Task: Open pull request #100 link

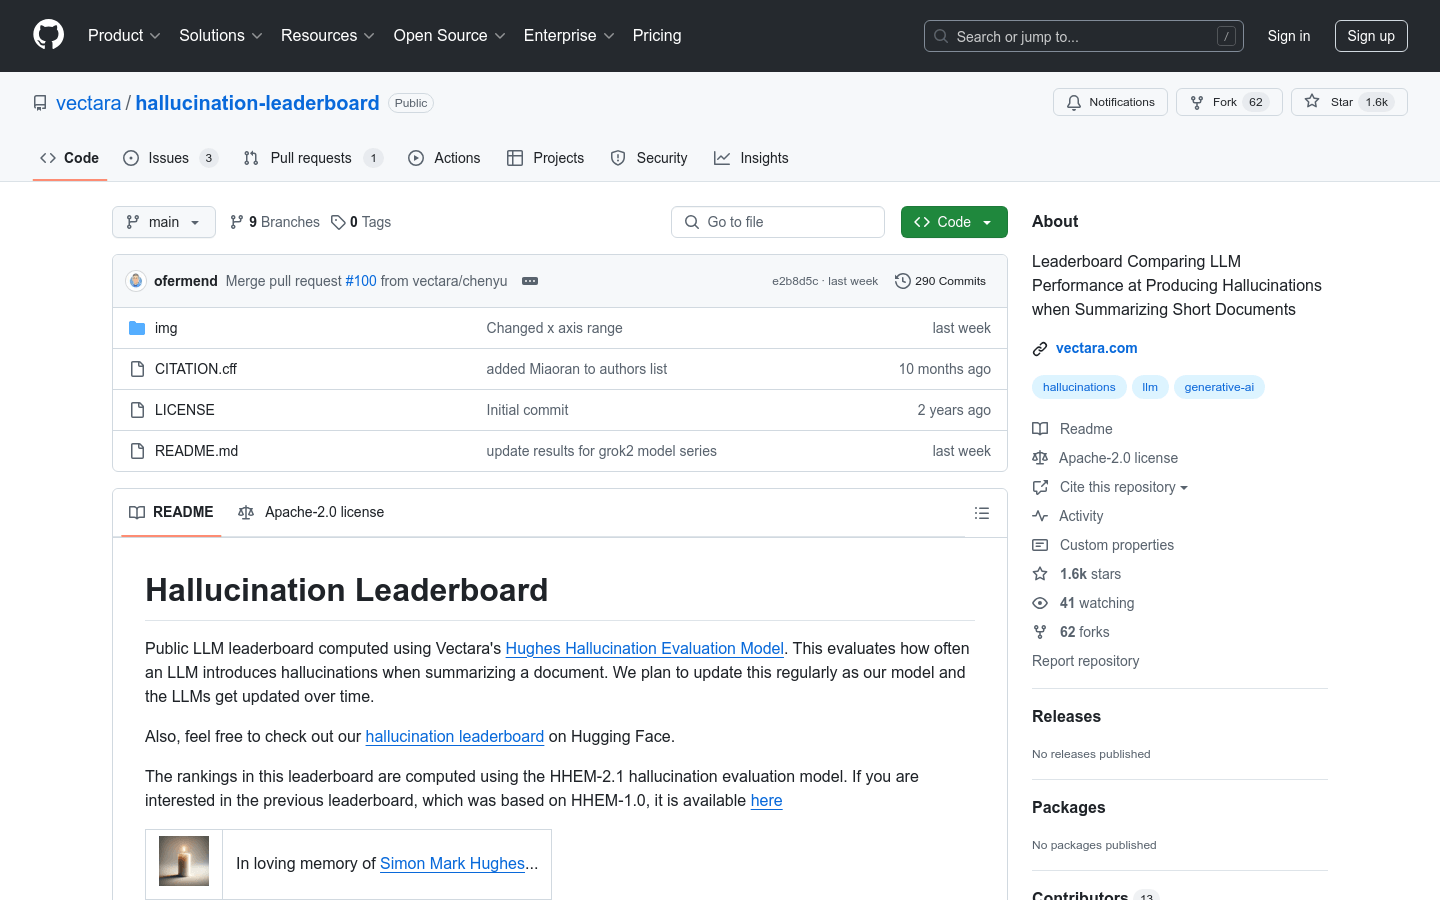Action: [x=361, y=281]
